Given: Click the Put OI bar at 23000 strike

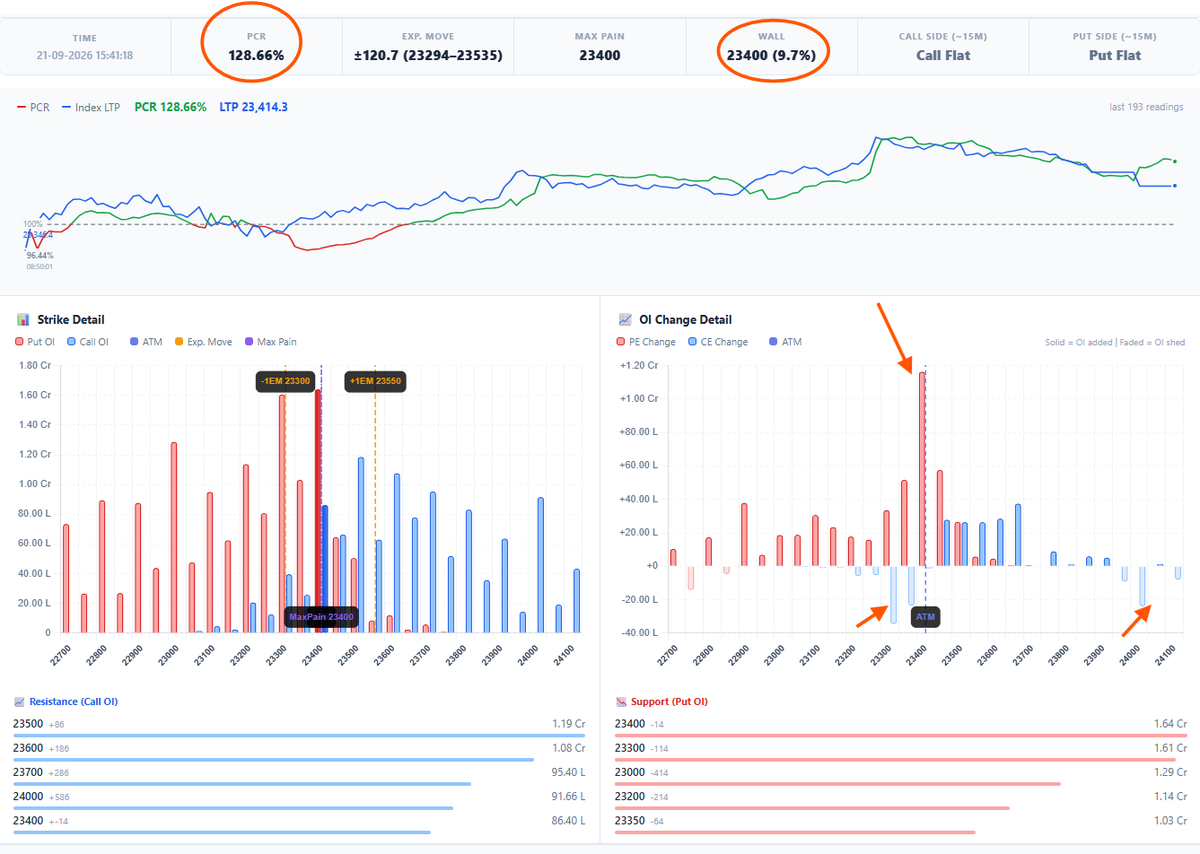Looking at the screenshot, I should coord(174,538).
